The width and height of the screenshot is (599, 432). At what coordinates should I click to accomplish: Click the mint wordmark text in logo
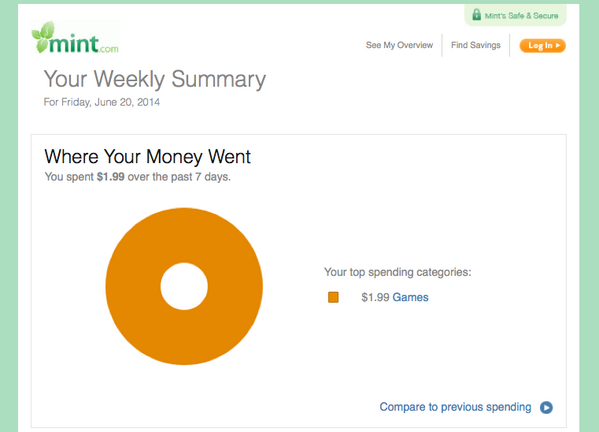click(74, 44)
